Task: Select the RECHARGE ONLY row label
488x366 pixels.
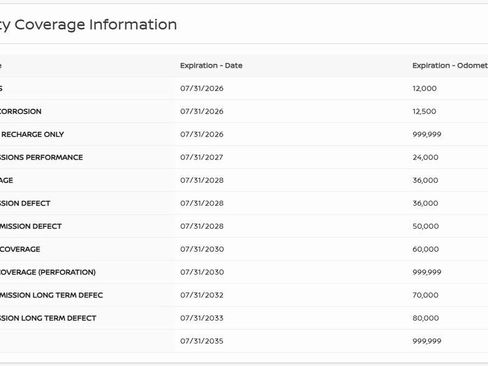Action: click(x=32, y=134)
